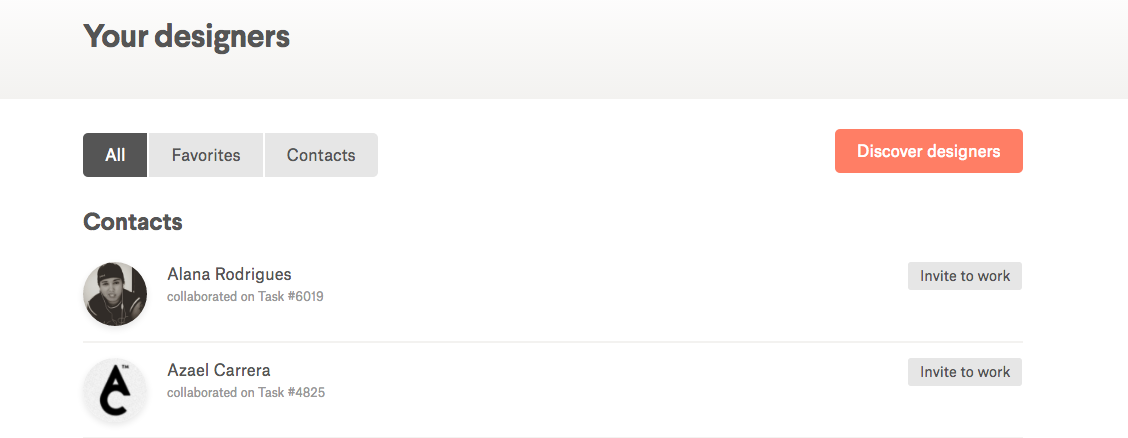Open the Azael Carrera name link
Screen dimensions: 1128x438
(x=219, y=370)
